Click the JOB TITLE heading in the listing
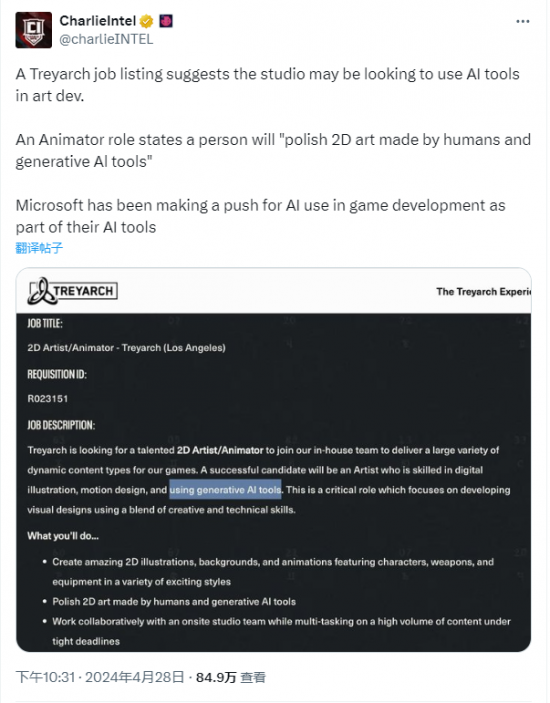This screenshot has height=703, width=550. (45, 323)
